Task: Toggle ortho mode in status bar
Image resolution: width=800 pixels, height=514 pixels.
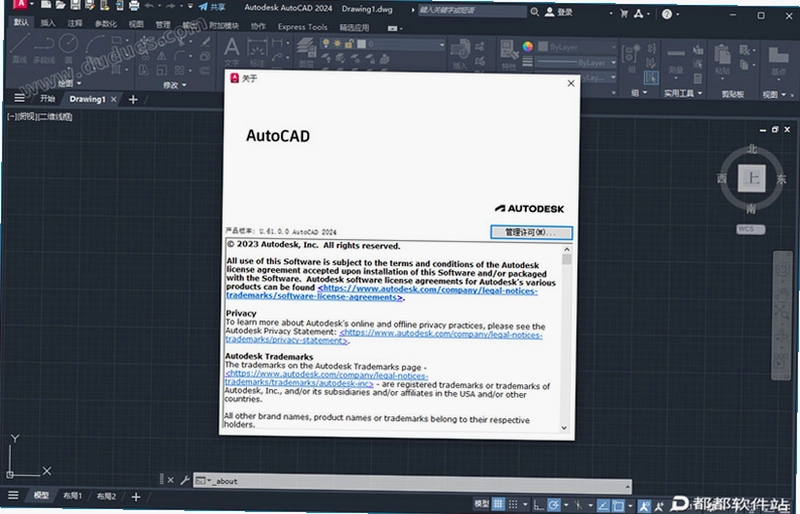Action: (539, 504)
